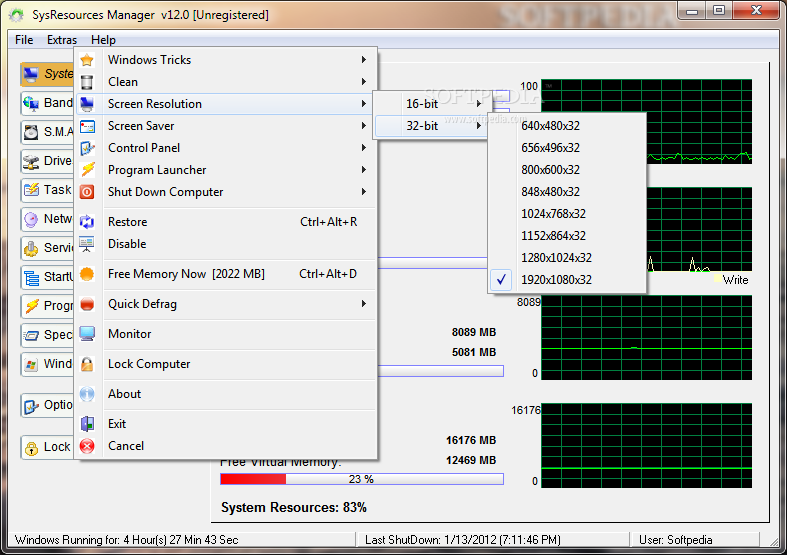Click the blue info icon beside About
Image resolution: width=787 pixels, height=555 pixels.
coord(87,394)
